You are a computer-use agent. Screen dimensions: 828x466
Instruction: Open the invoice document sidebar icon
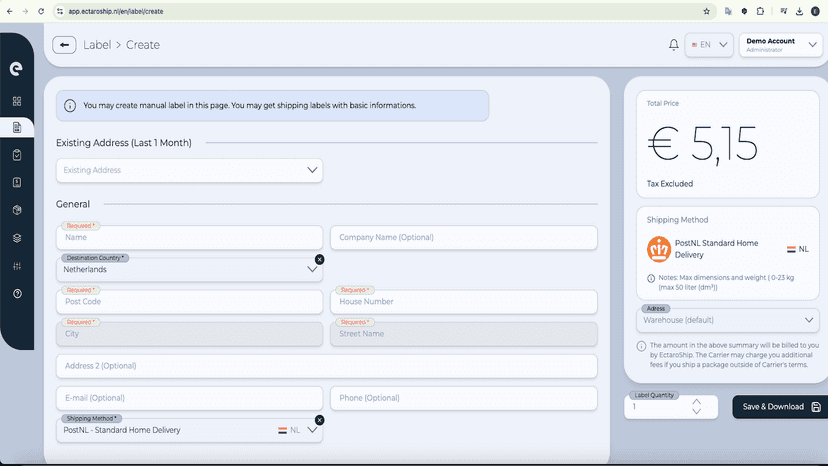click(17, 183)
